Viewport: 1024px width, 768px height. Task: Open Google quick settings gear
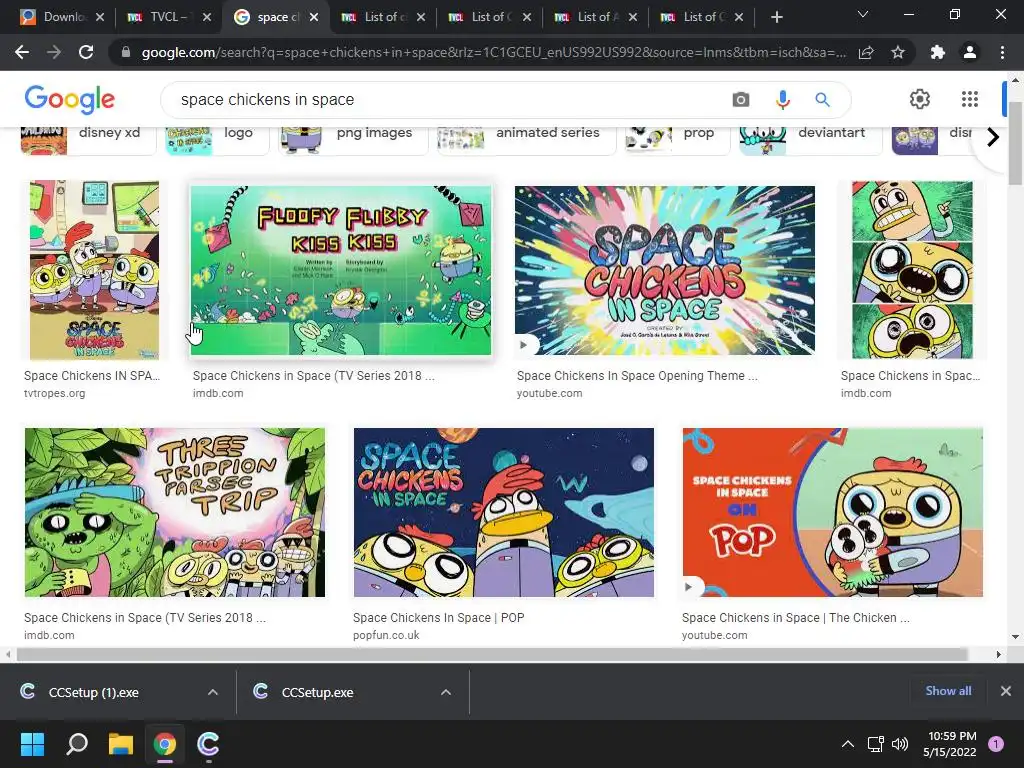pos(920,99)
